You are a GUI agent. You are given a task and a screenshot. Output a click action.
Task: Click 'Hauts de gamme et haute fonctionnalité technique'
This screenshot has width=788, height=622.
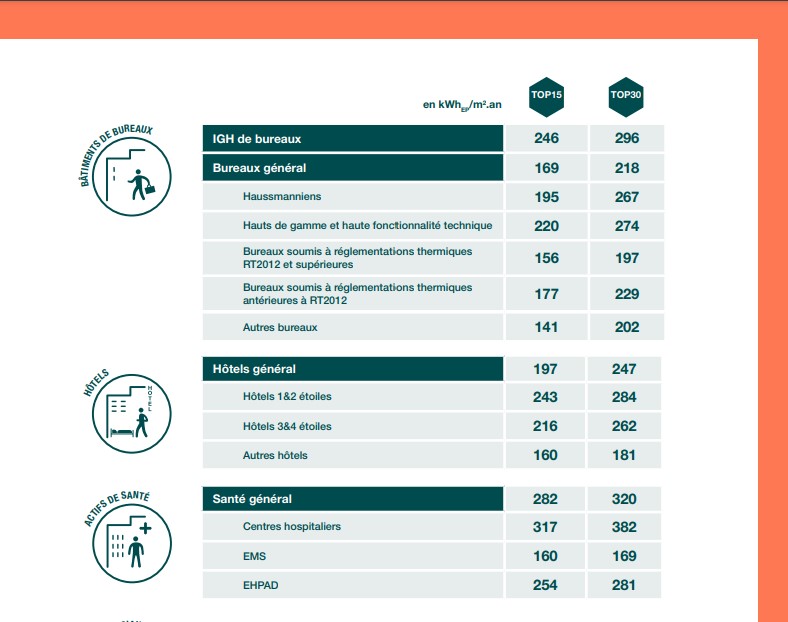point(367,226)
